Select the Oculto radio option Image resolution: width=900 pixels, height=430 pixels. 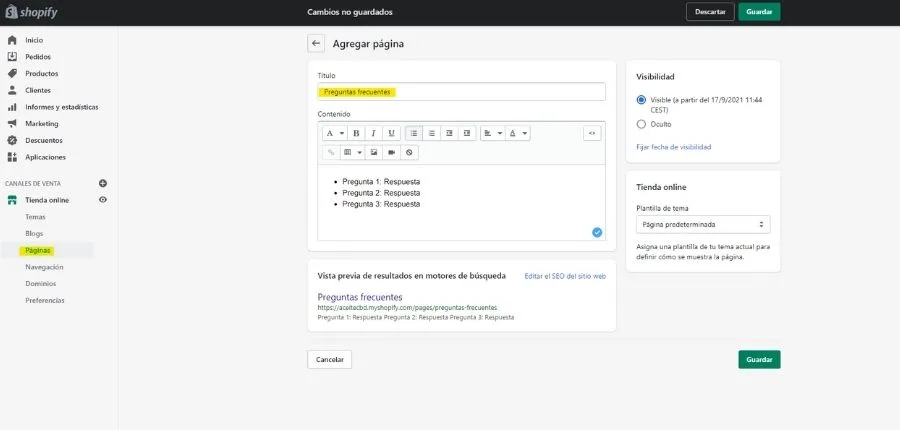click(x=641, y=124)
